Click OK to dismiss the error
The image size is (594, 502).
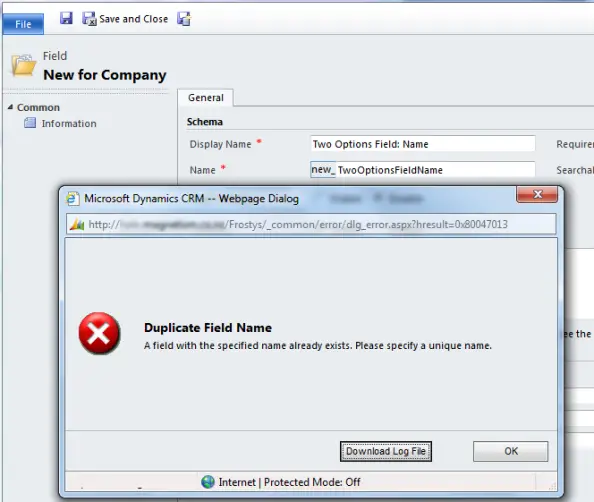[x=510, y=451]
